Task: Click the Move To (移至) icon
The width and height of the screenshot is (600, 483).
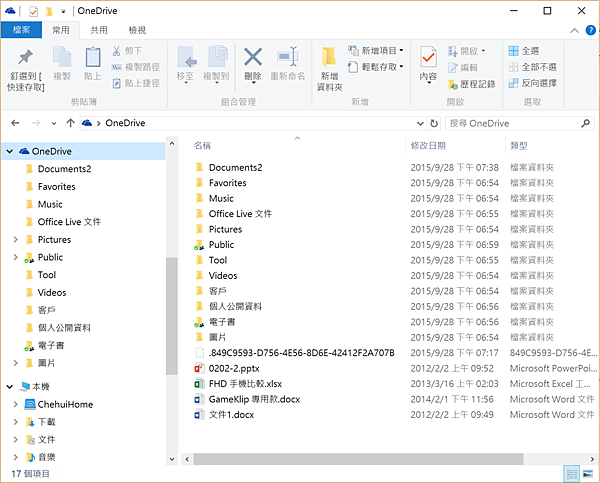Action: pos(187,57)
